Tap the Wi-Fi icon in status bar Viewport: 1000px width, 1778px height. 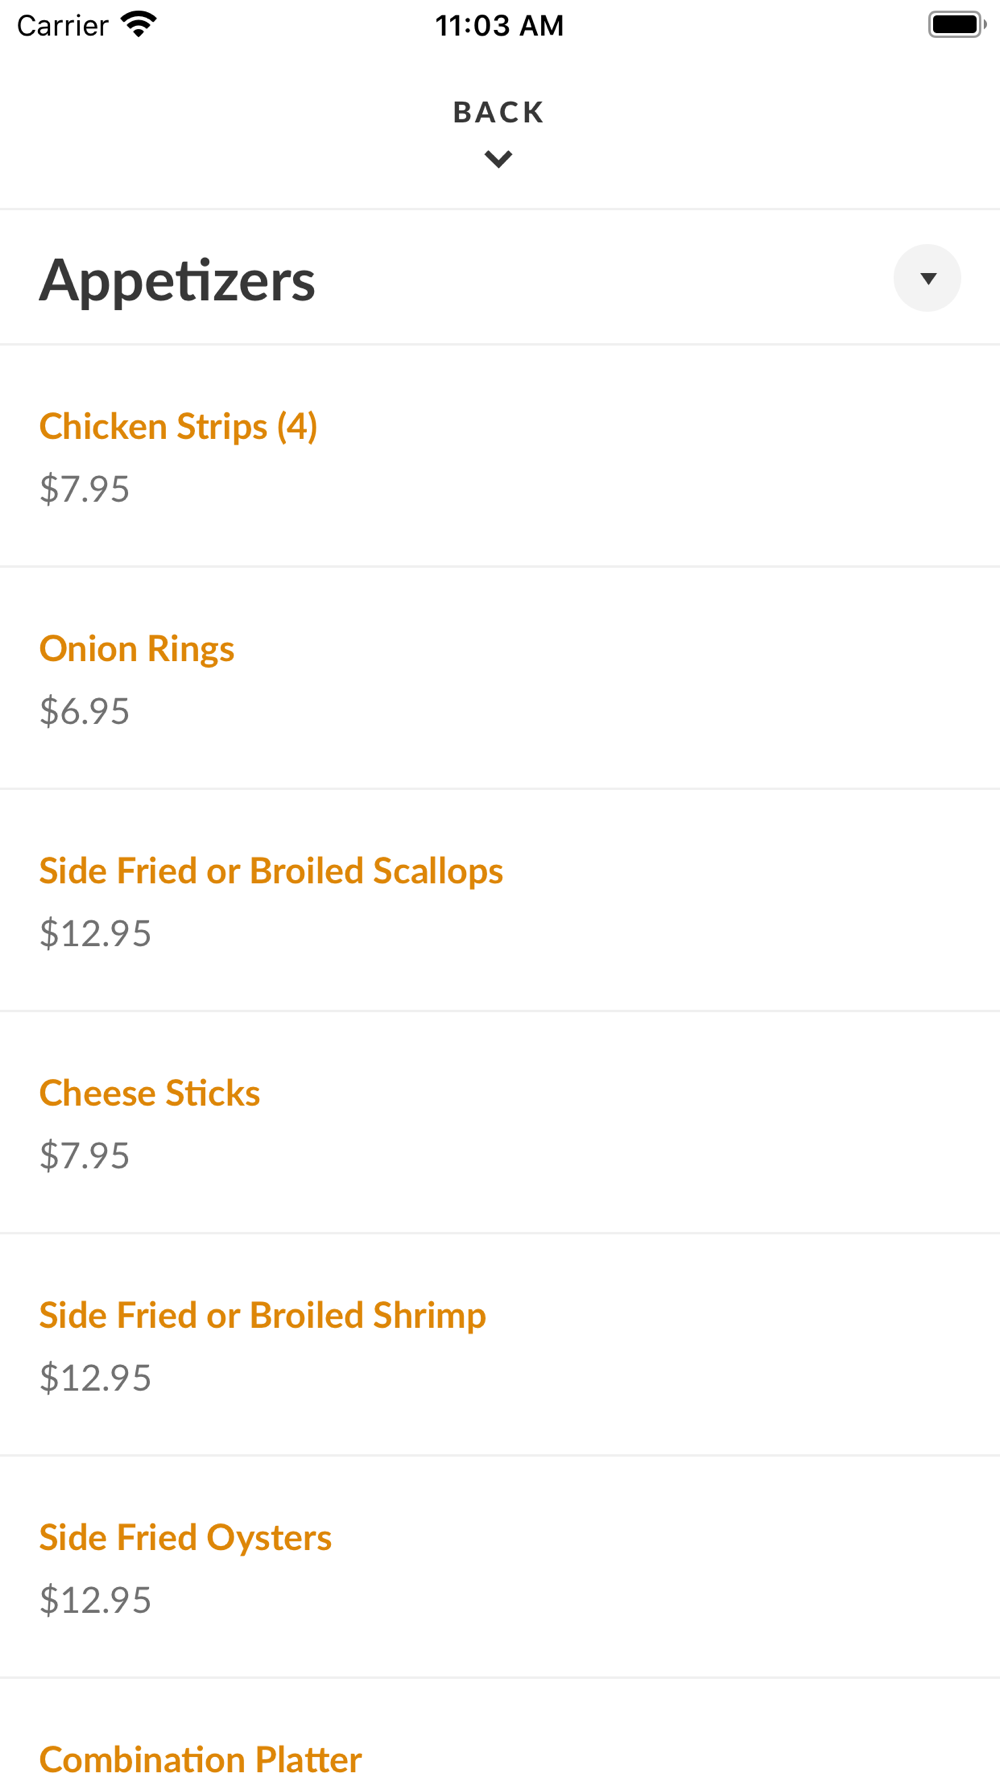139,24
